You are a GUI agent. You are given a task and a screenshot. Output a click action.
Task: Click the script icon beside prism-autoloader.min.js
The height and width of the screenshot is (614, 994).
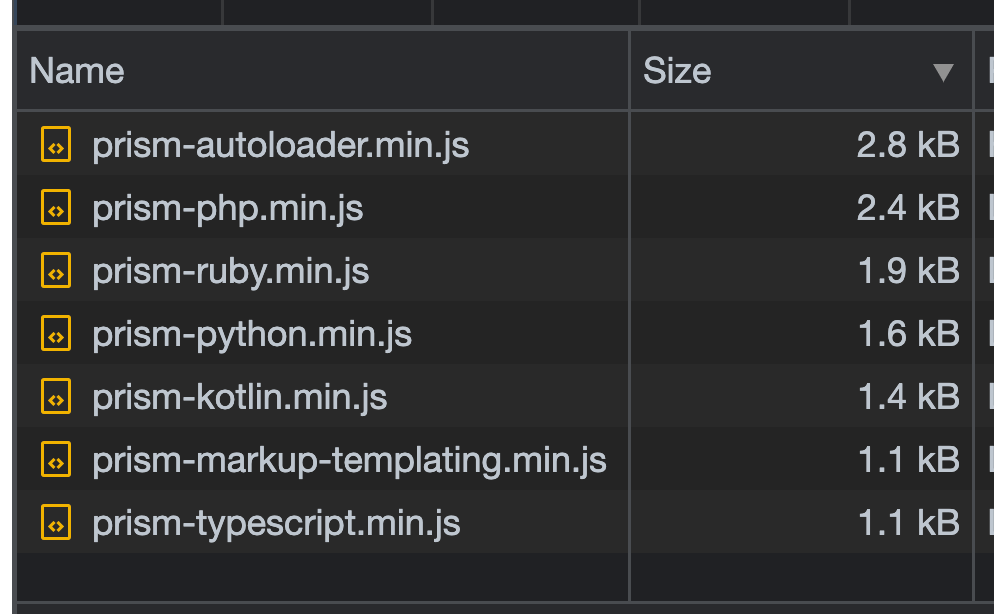(56, 144)
